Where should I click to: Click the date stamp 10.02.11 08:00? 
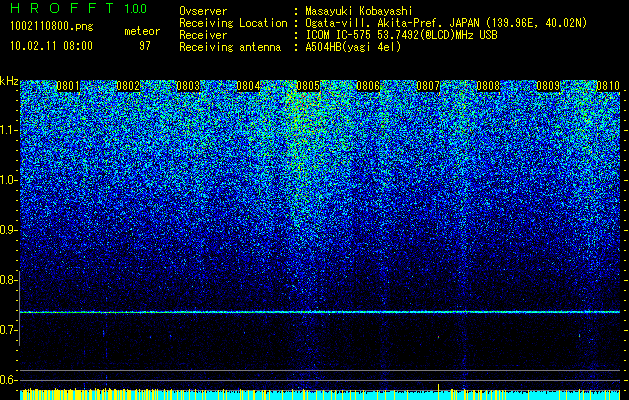click(51, 45)
